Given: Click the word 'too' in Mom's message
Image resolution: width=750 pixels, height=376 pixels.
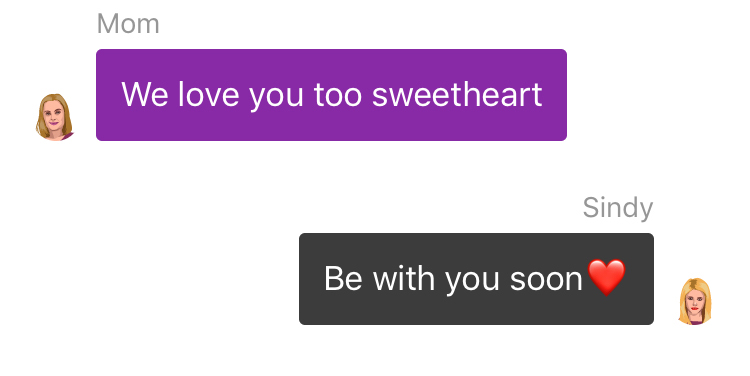Looking at the screenshot, I should click(x=338, y=94).
